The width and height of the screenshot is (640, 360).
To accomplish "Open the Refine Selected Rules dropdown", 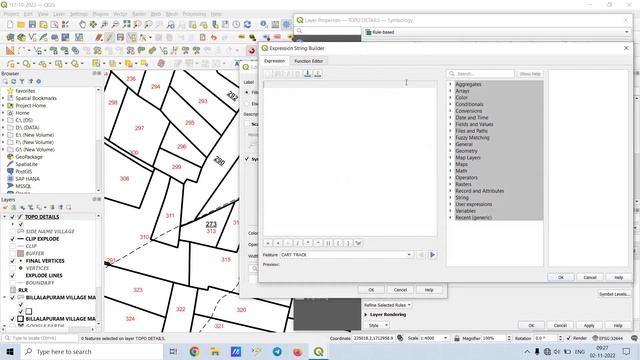I will tap(387, 305).
